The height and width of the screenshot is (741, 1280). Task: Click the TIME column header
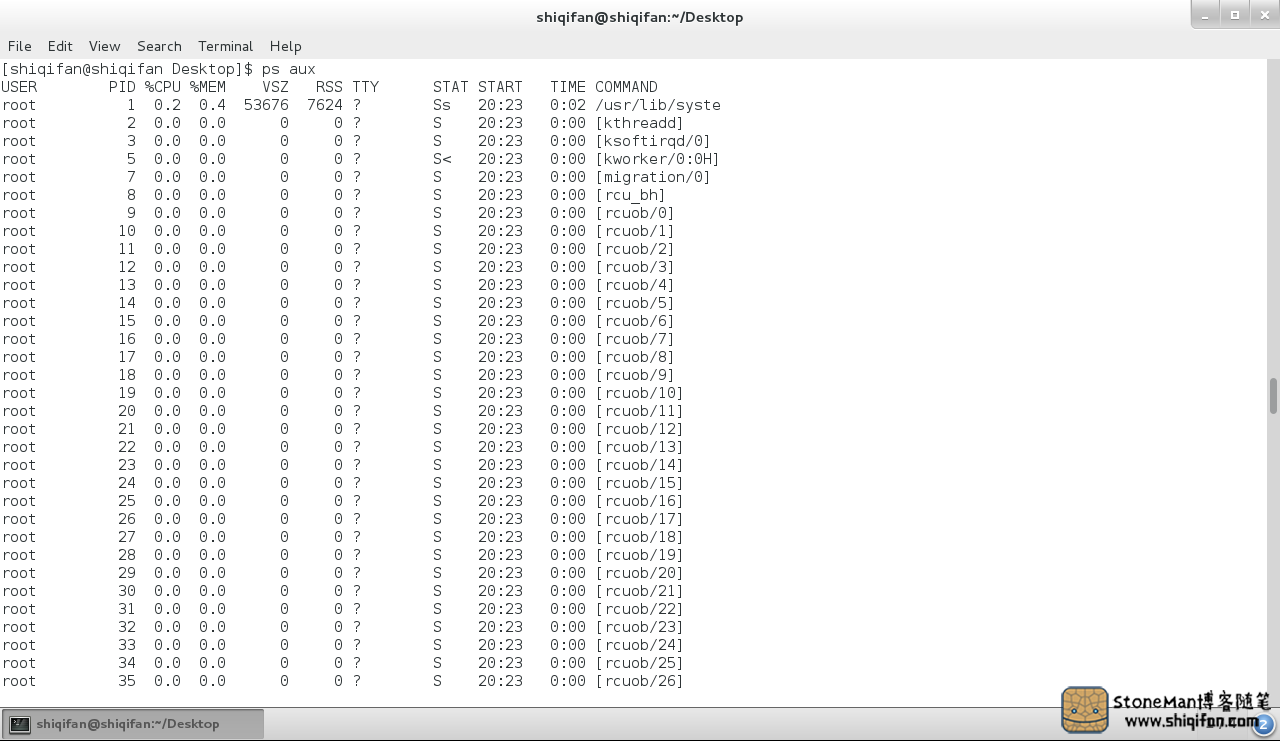tap(568, 87)
